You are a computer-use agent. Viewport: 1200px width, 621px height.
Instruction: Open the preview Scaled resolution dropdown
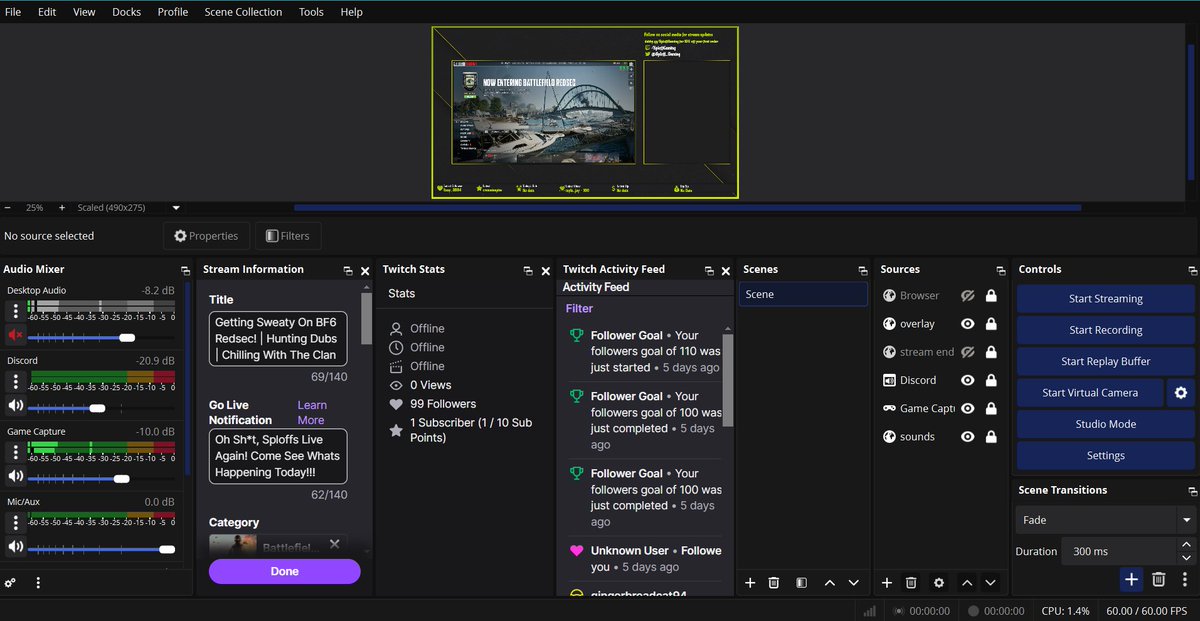(x=175, y=207)
